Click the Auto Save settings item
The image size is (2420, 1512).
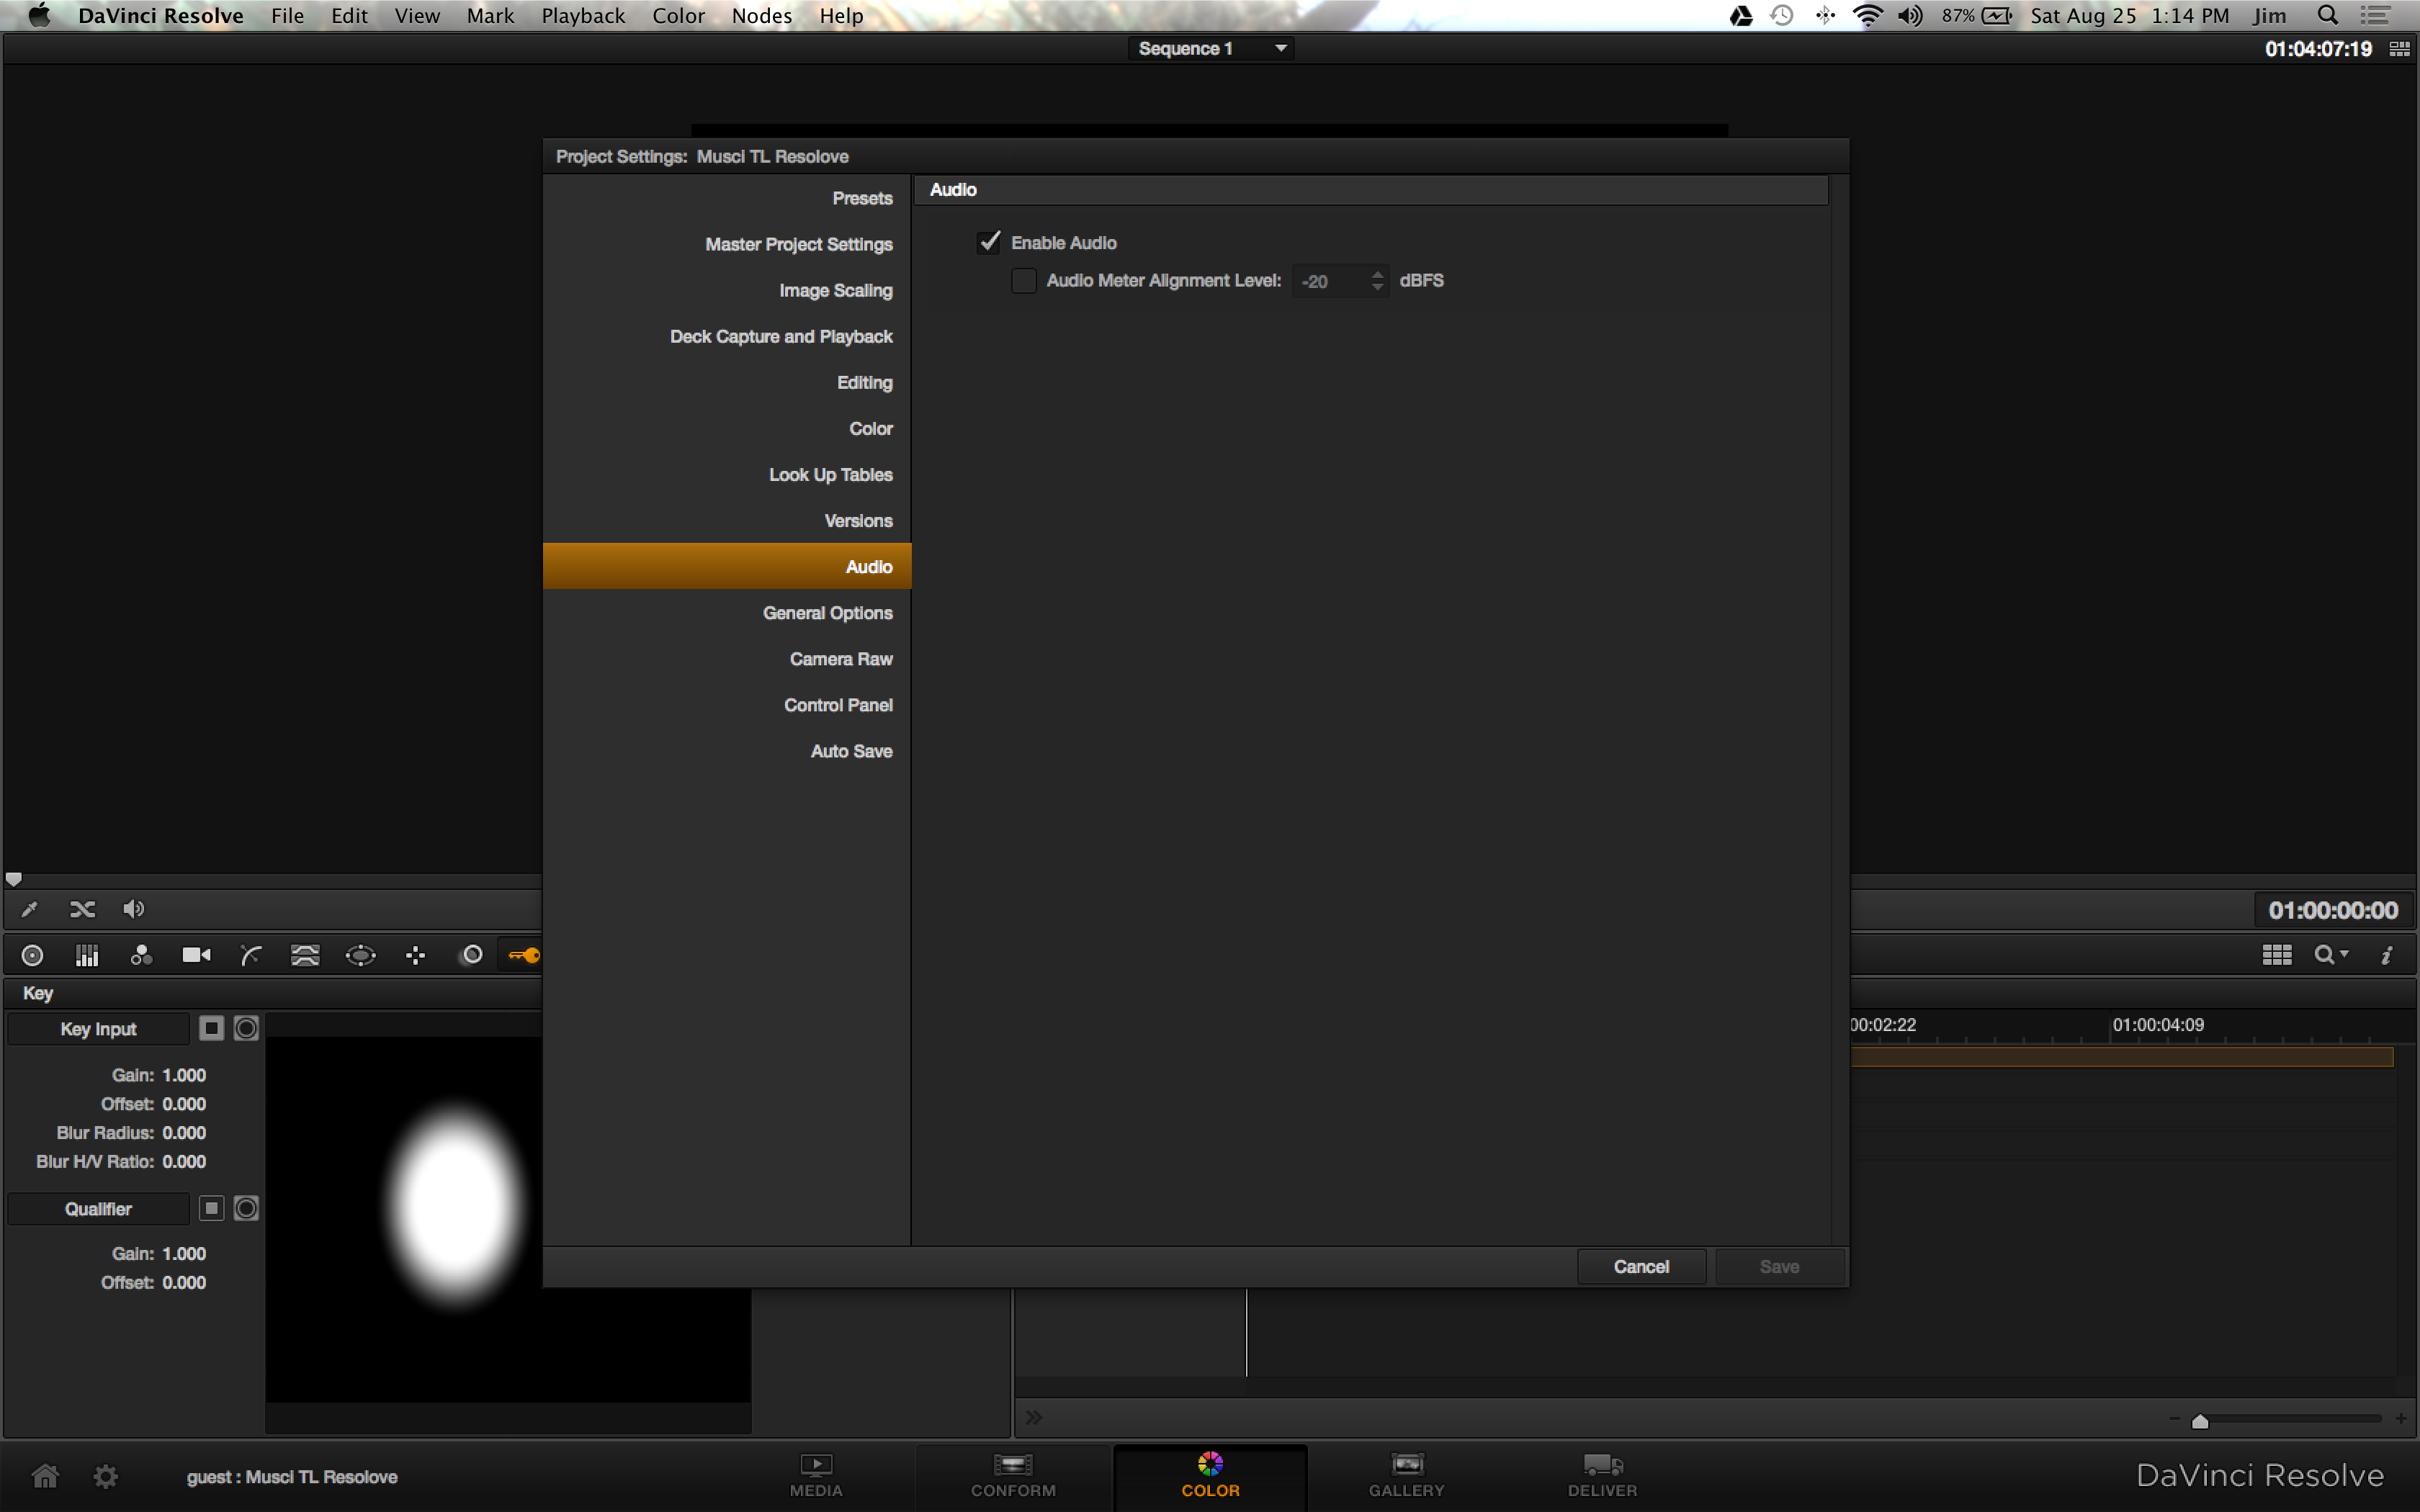(852, 751)
